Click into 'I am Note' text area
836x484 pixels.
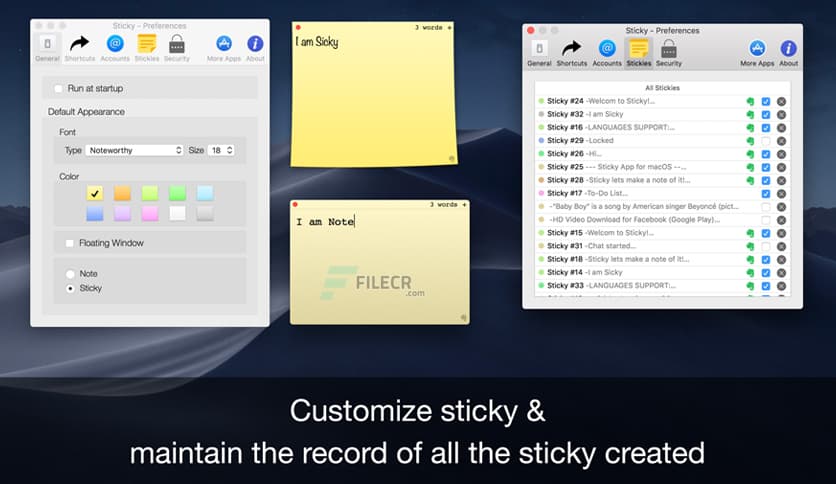(380, 267)
